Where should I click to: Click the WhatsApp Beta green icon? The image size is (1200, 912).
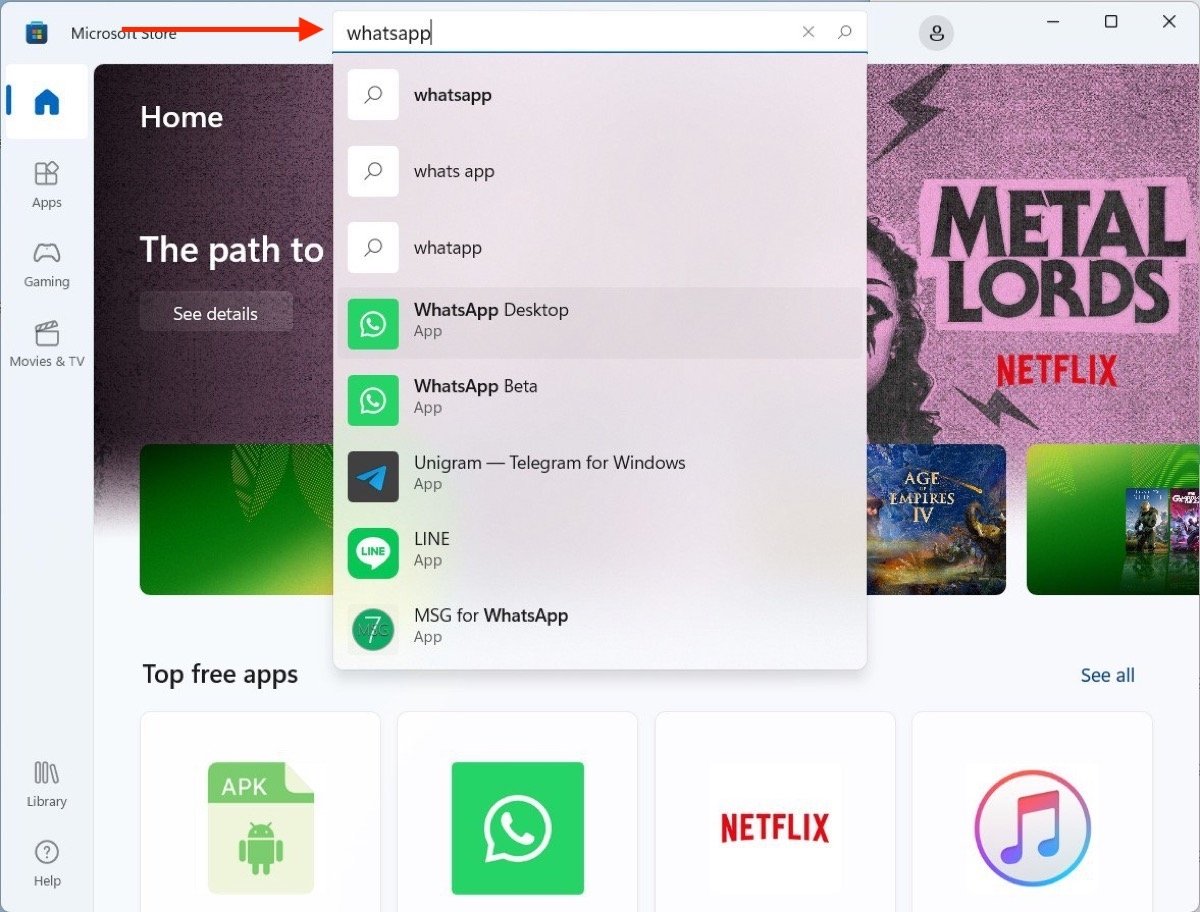click(x=373, y=400)
